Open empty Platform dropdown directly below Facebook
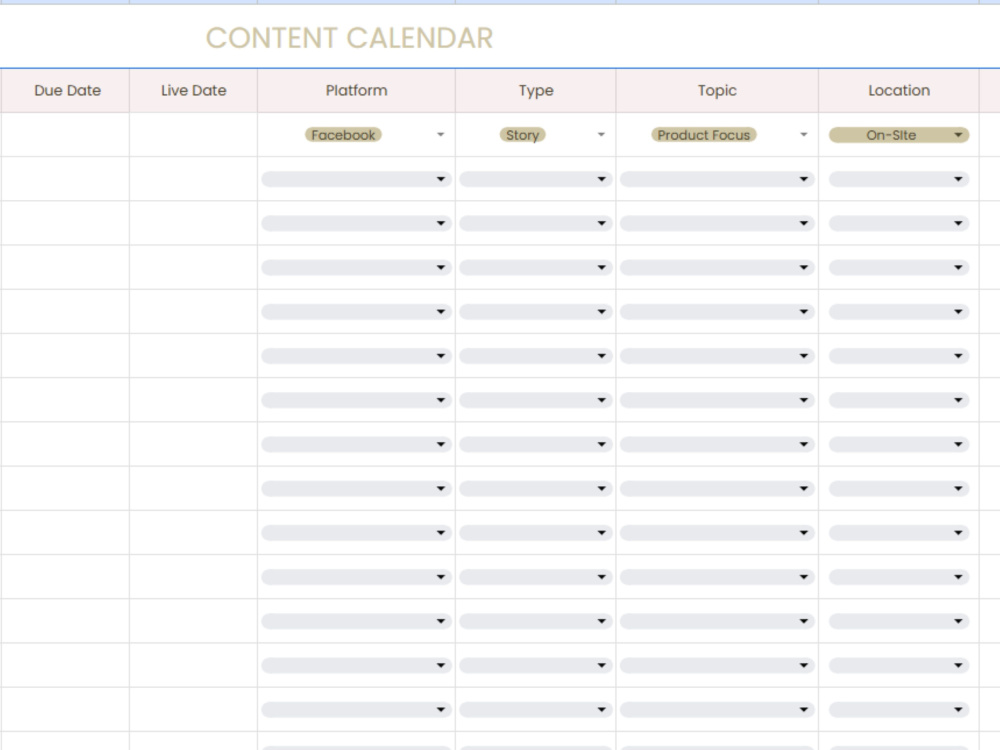This screenshot has width=1000, height=750. tap(357, 179)
